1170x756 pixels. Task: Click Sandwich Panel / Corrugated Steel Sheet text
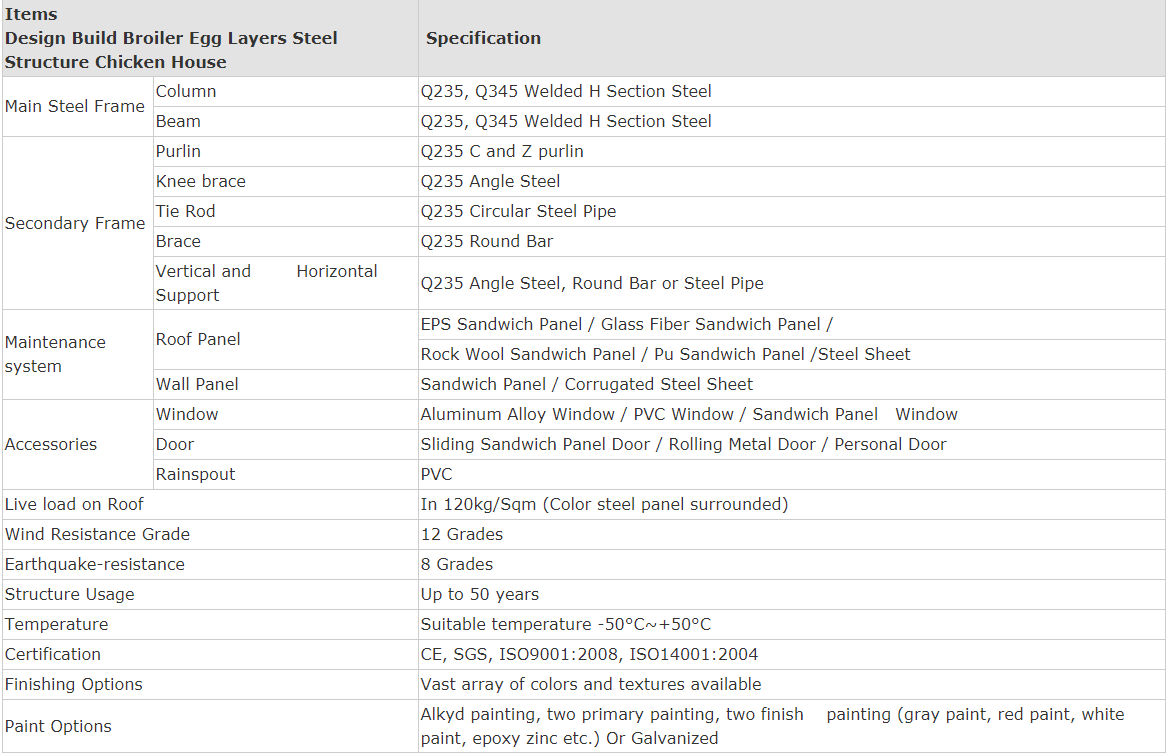tap(586, 384)
